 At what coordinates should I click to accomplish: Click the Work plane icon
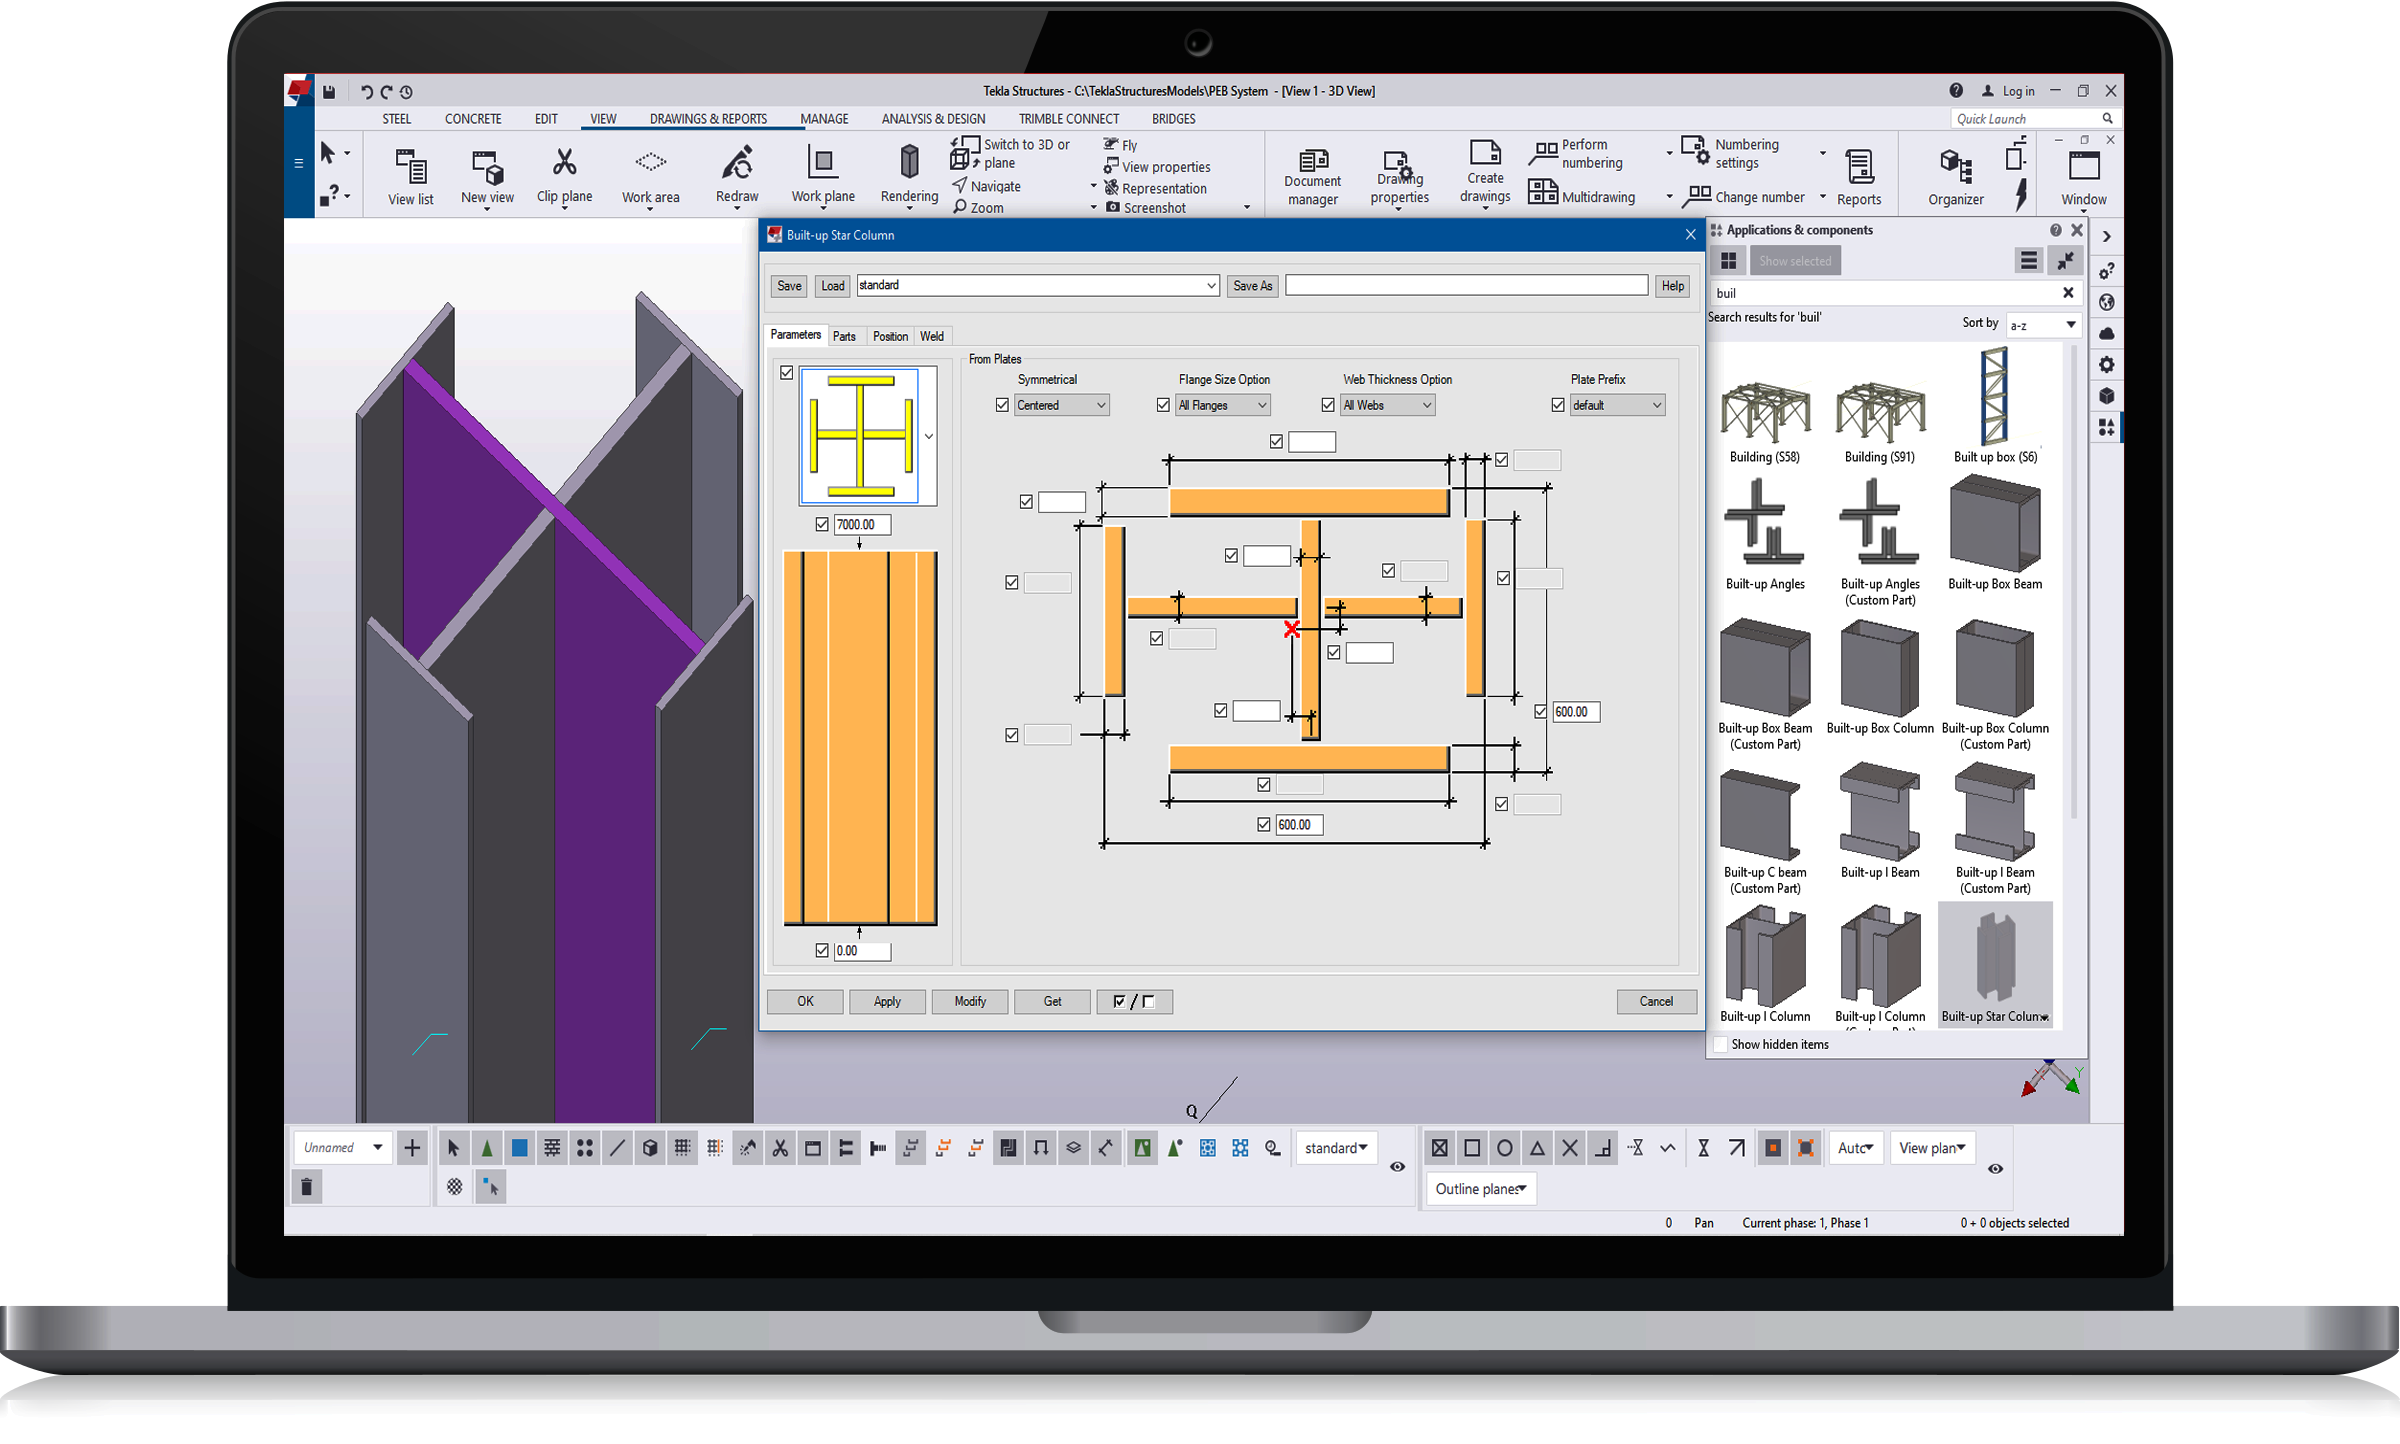point(822,162)
